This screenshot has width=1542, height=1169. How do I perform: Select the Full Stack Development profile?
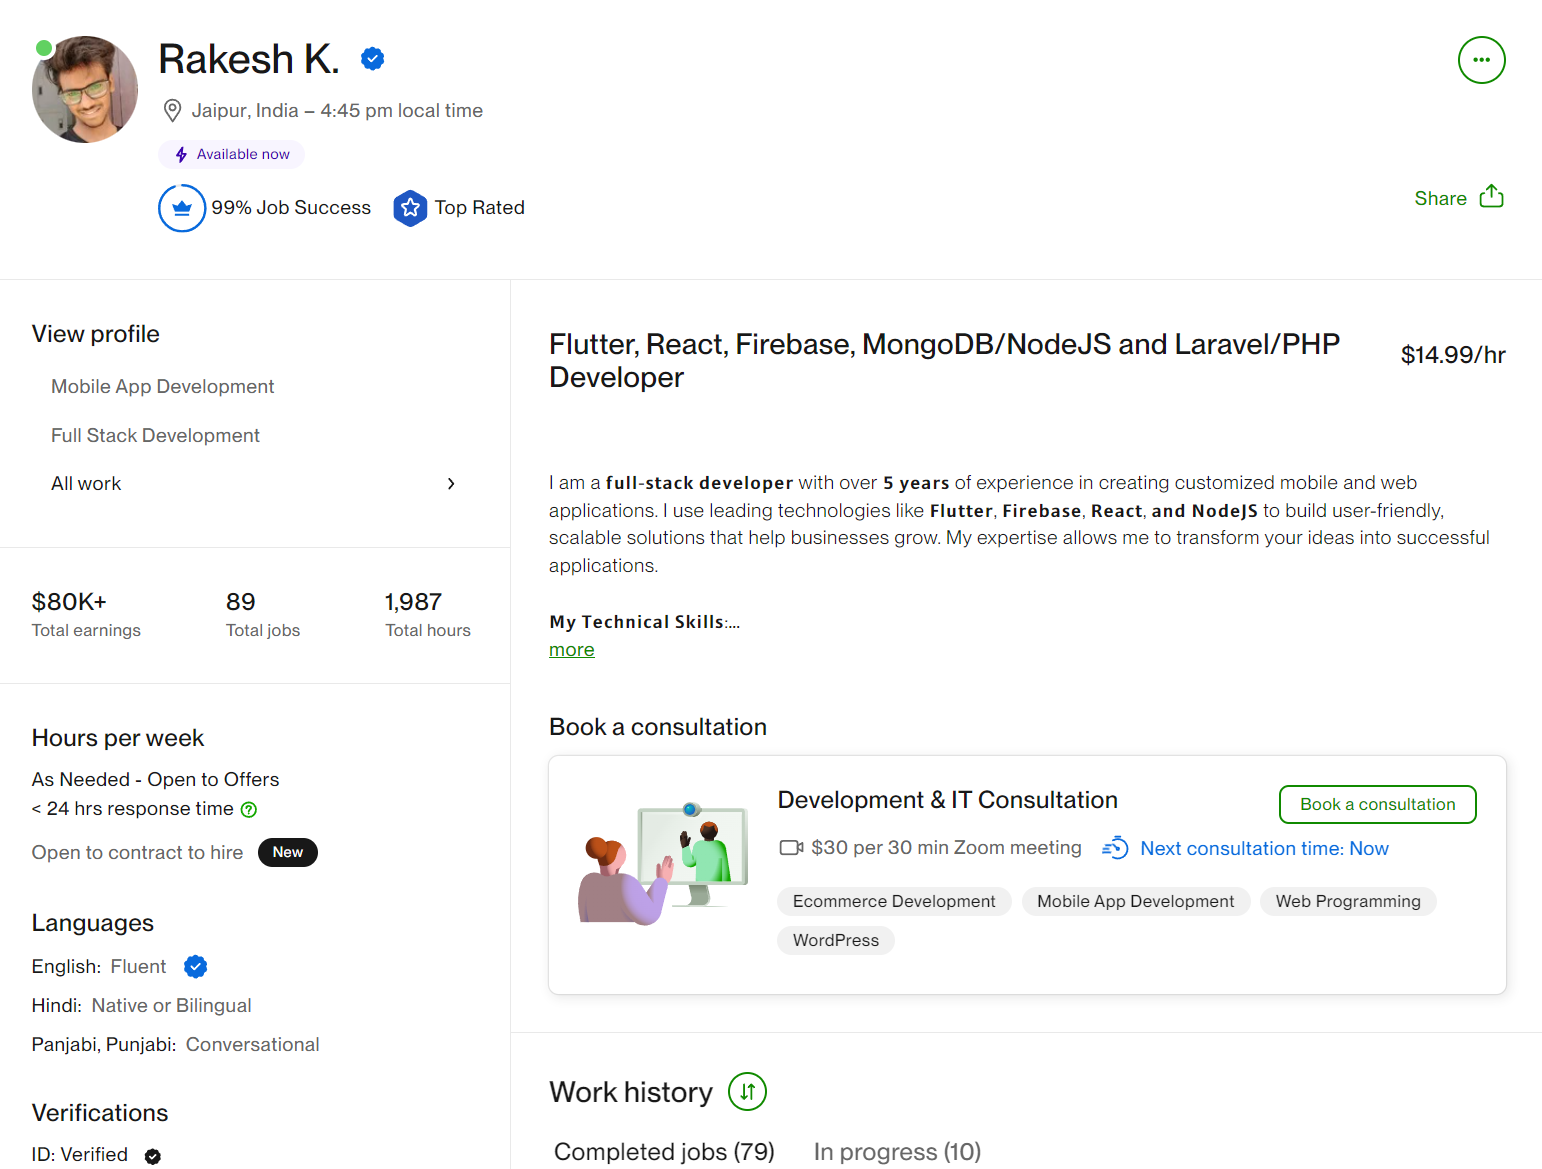pyautogui.click(x=155, y=436)
